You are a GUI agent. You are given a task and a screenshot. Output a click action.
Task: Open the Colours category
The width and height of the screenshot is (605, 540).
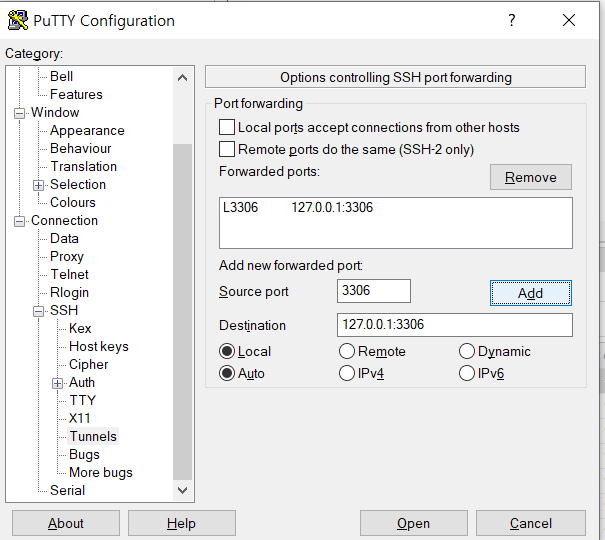point(73,202)
